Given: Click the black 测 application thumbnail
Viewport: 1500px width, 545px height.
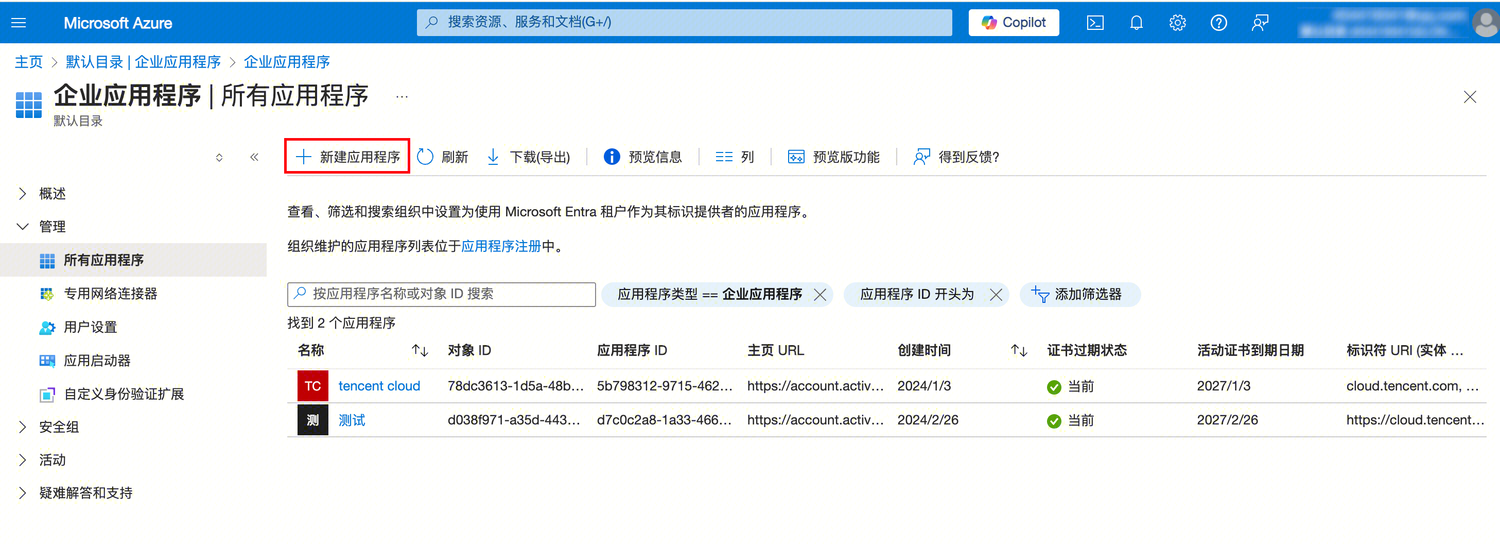Looking at the screenshot, I should click(313, 420).
